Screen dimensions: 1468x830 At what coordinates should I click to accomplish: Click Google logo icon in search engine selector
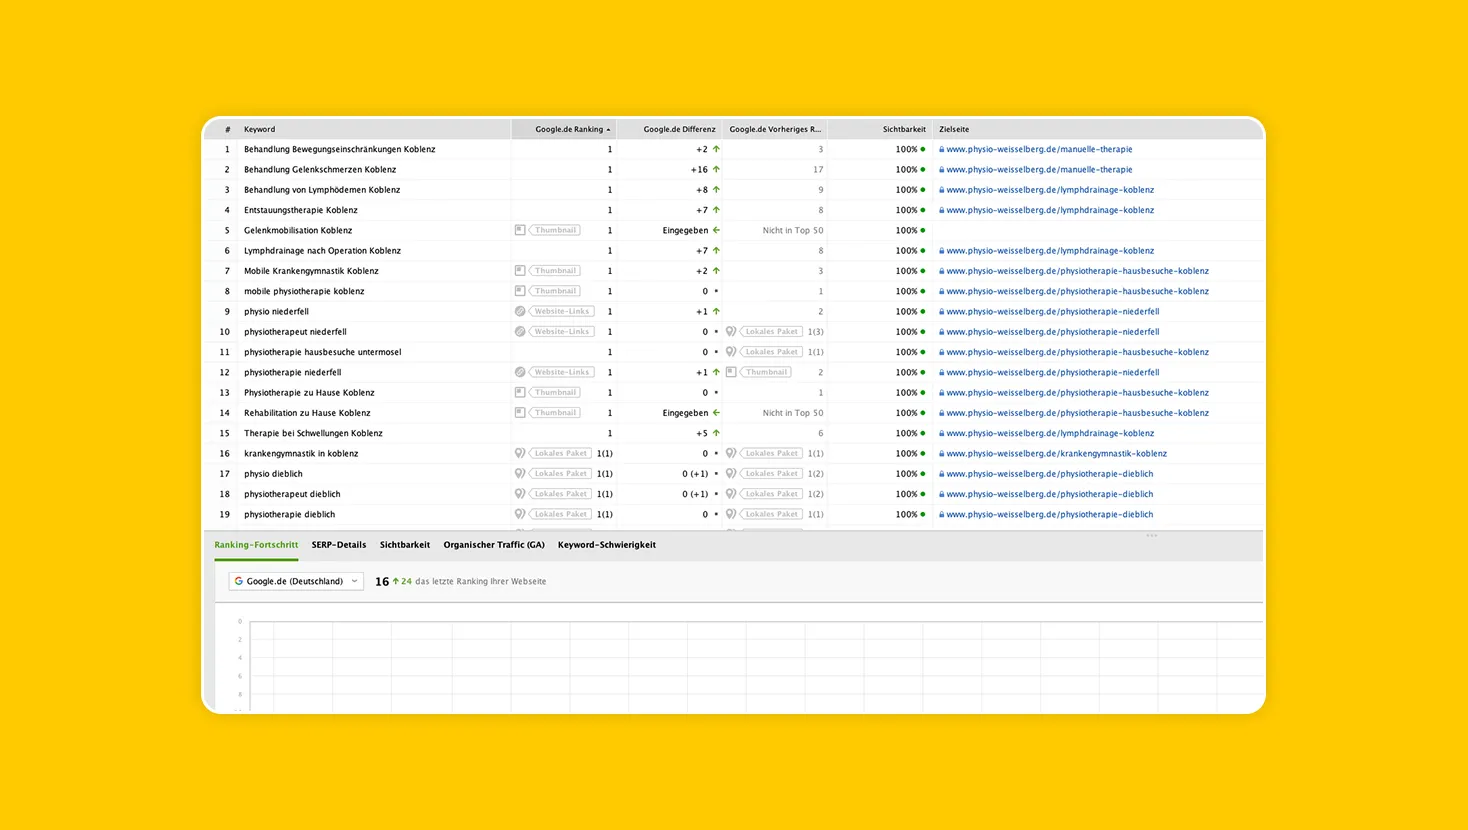pos(239,581)
